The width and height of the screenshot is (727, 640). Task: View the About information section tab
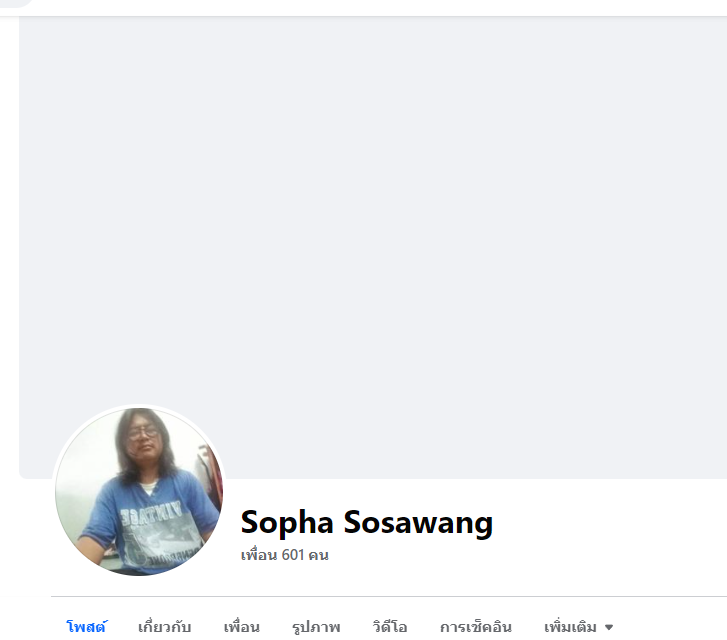click(165, 627)
